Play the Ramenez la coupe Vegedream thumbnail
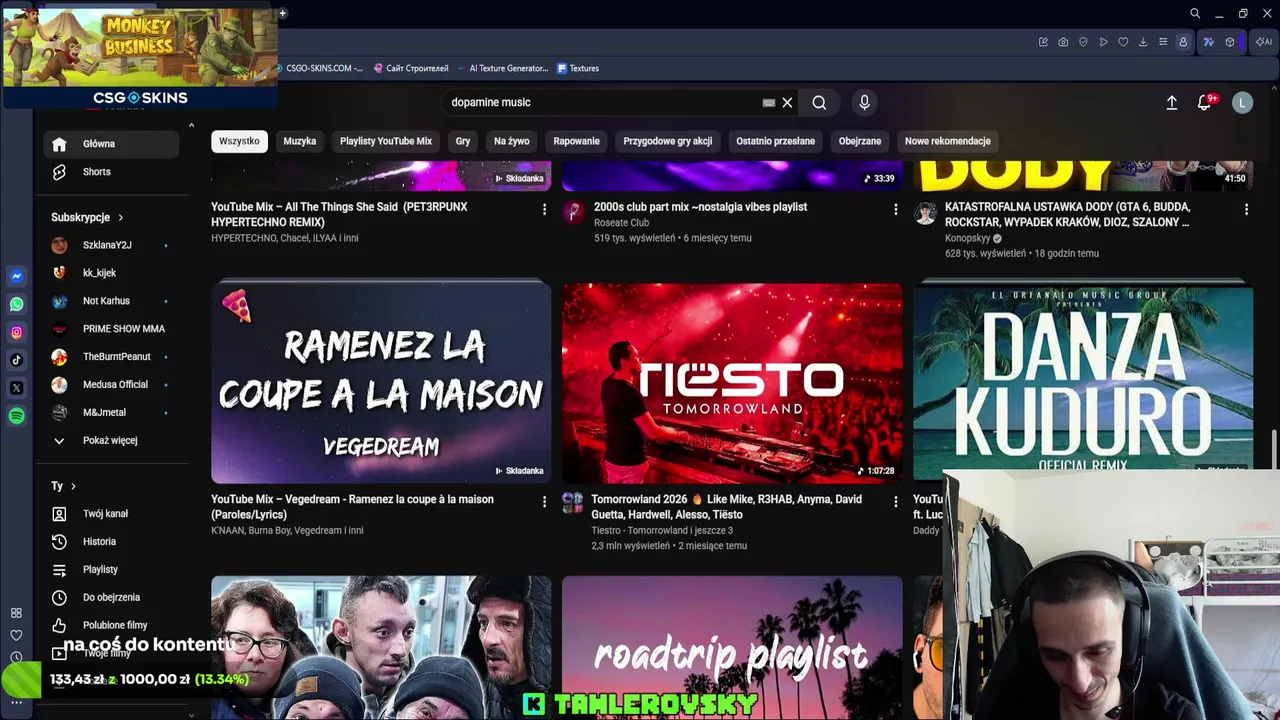1280x720 pixels. pos(381,382)
